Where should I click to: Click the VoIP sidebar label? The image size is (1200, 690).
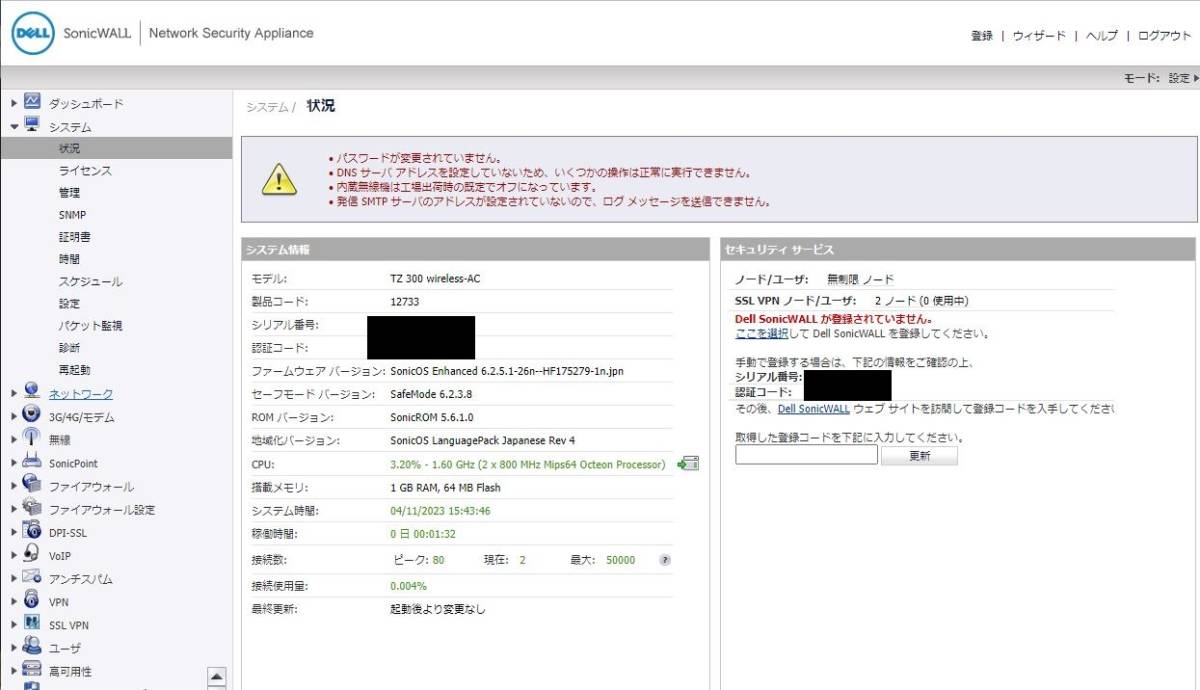pos(60,556)
